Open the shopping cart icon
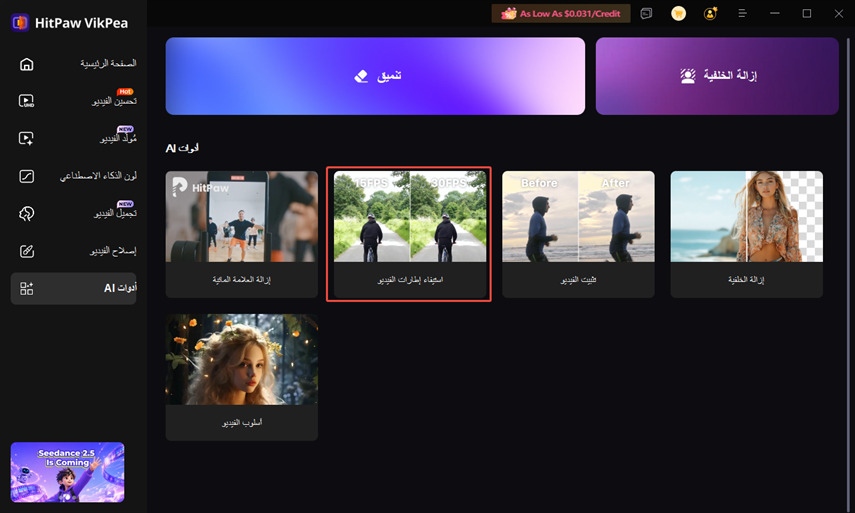 [x=678, y=14]
